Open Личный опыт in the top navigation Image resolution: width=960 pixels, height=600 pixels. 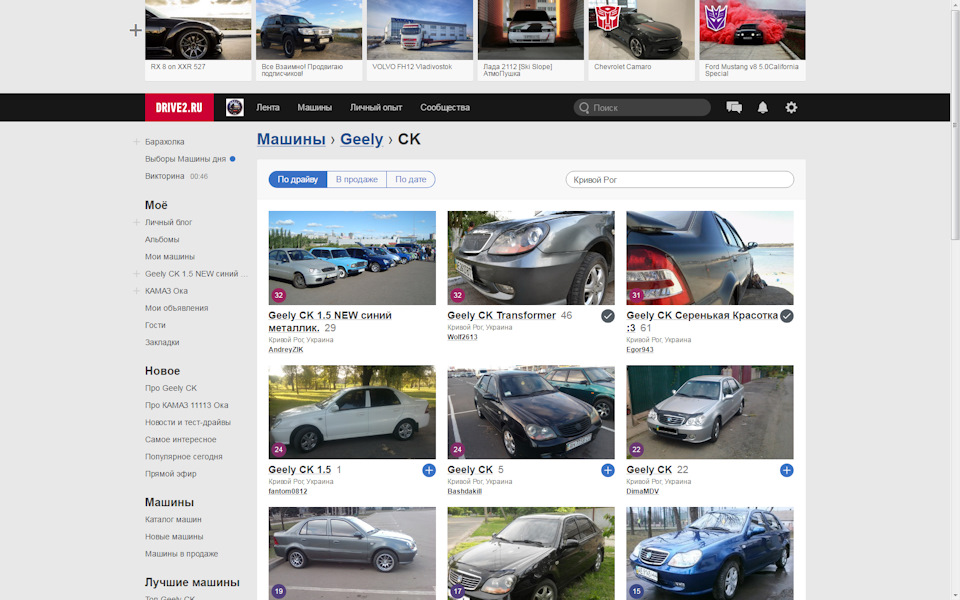(x=376, y=108)
